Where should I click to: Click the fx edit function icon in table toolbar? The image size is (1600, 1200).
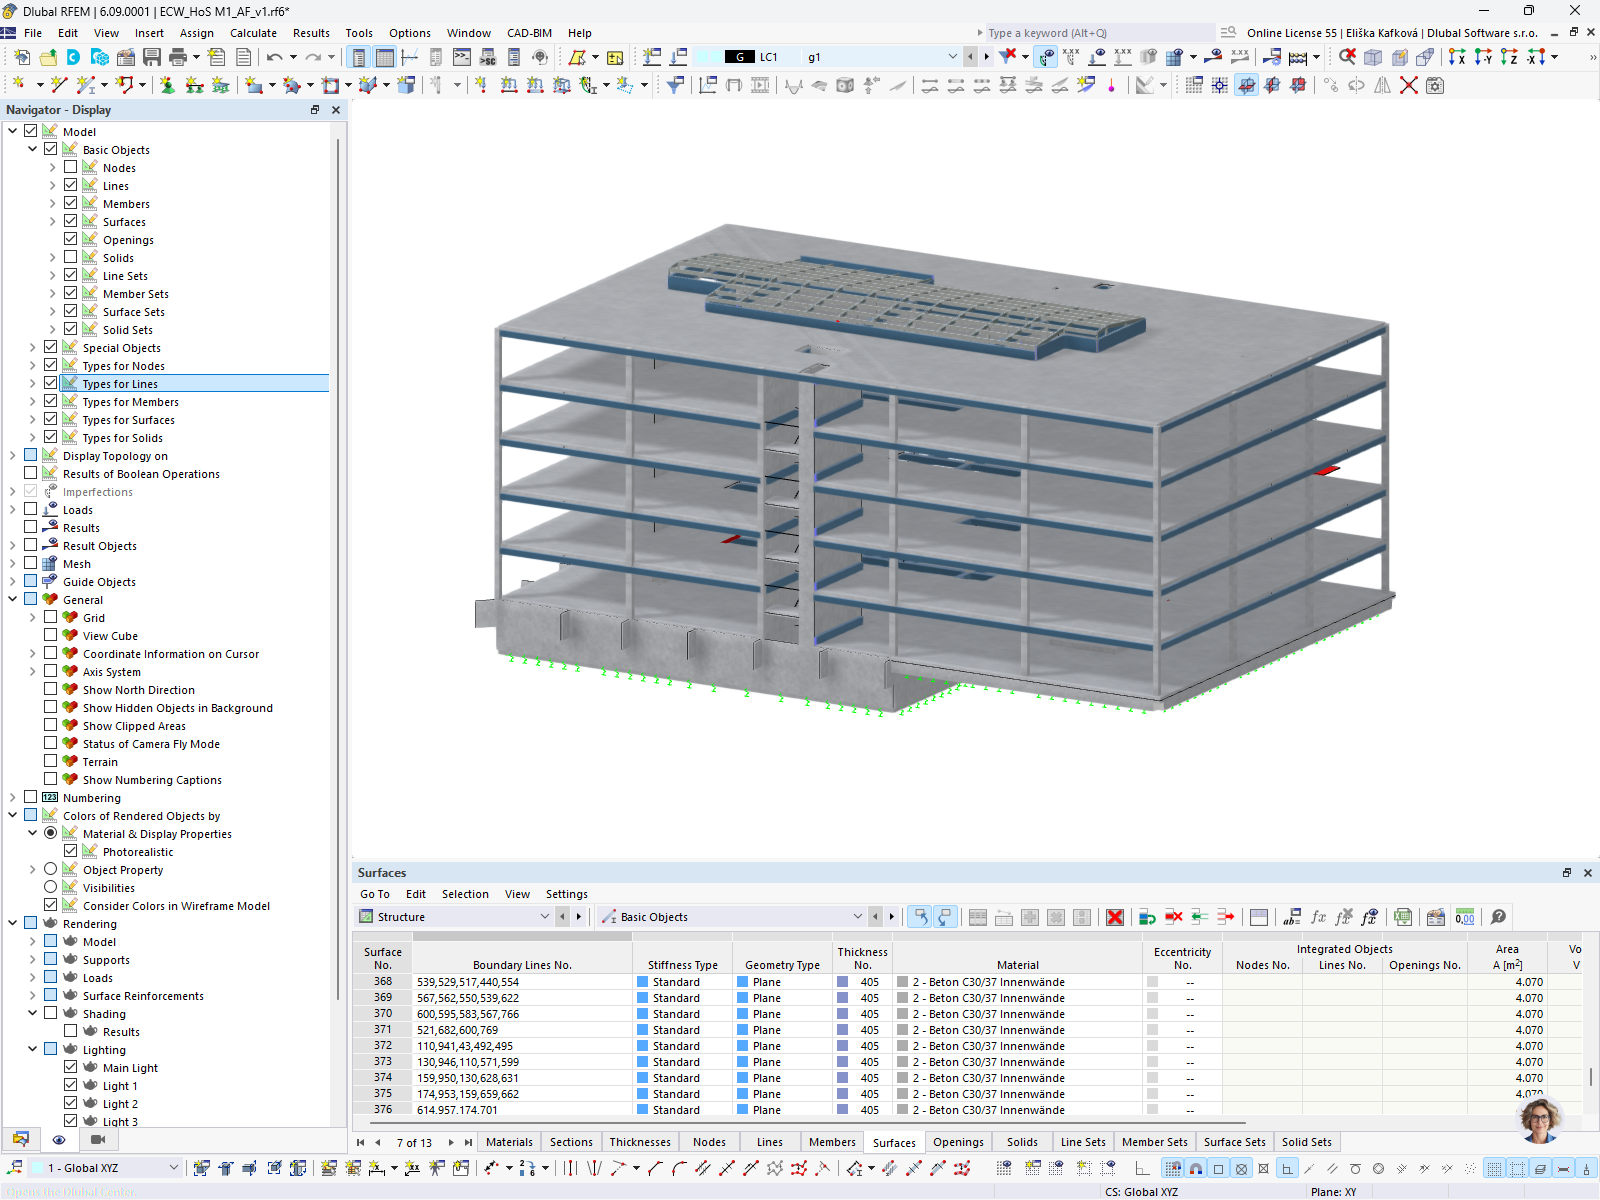(x=1317, y=917)
